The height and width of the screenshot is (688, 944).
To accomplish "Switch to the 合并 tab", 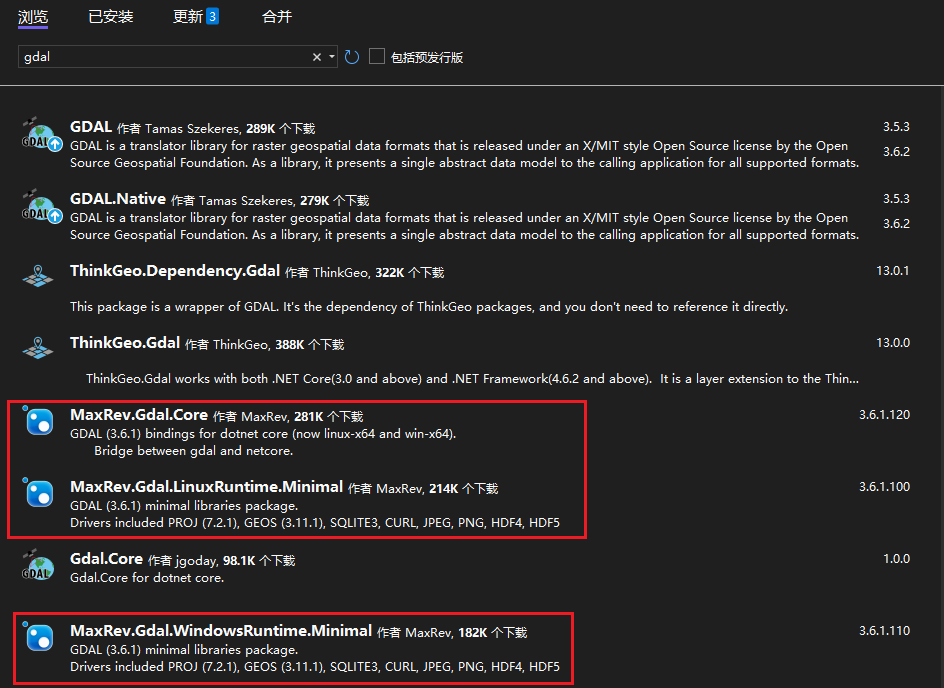I will [x=277, y=17].
